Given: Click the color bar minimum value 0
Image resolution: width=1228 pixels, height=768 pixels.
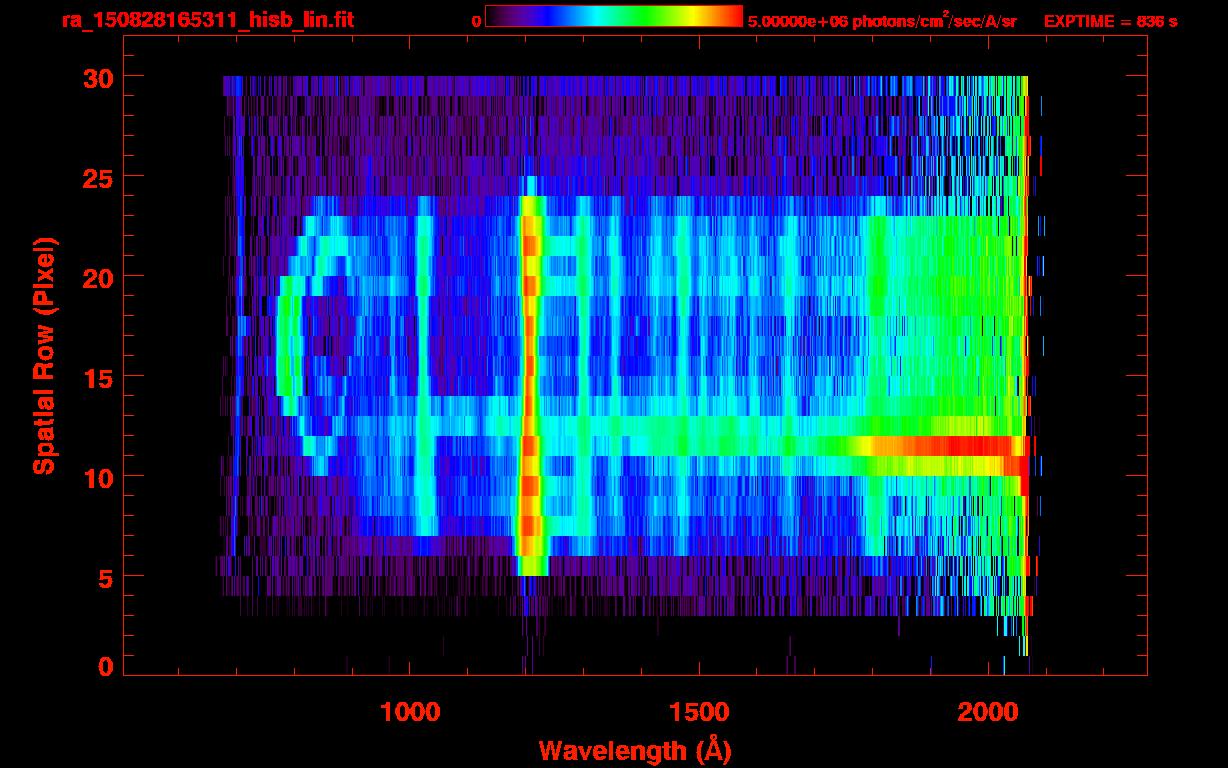Looking at the screenshot, I should coord(476,20).
